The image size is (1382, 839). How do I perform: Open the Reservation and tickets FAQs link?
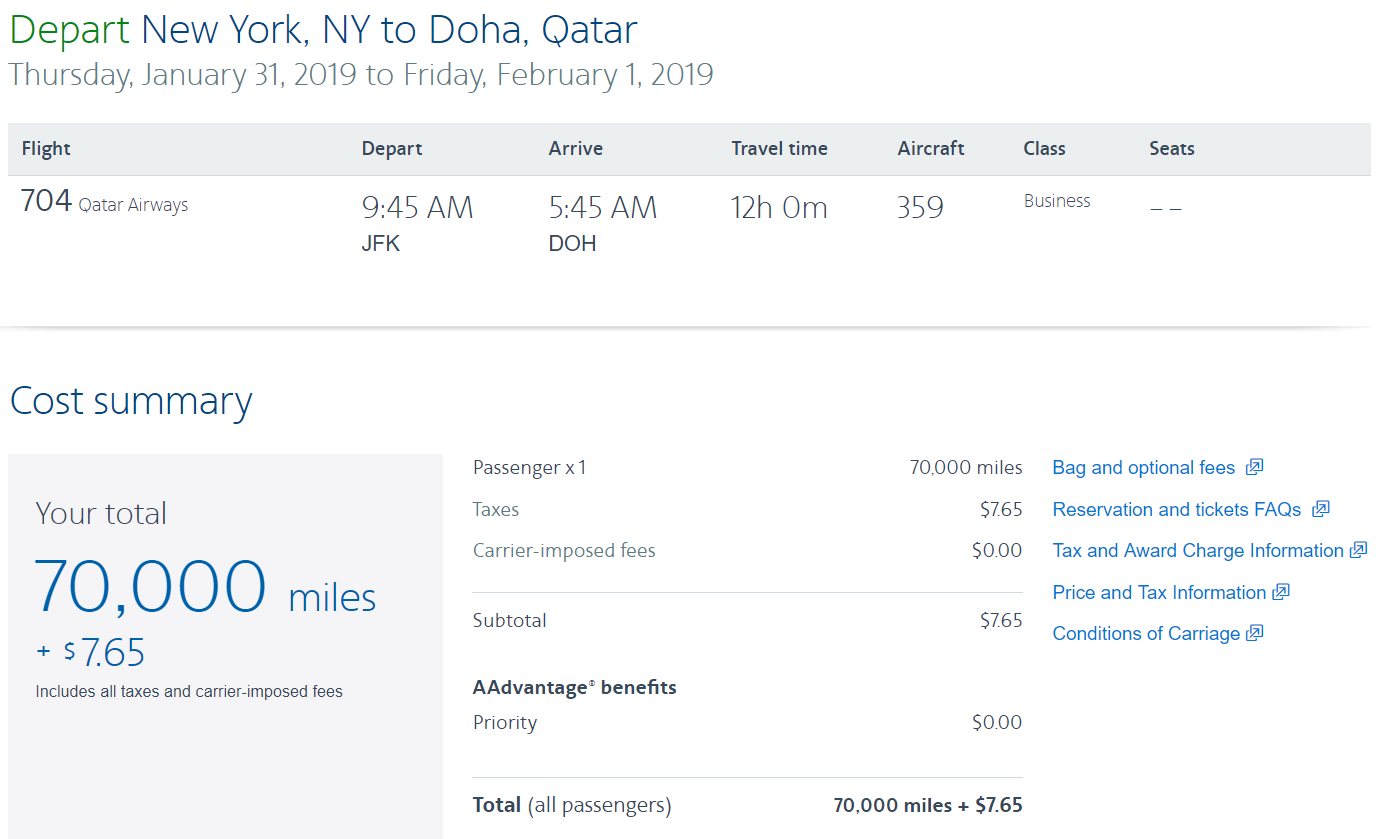[x=1176, y=510]
